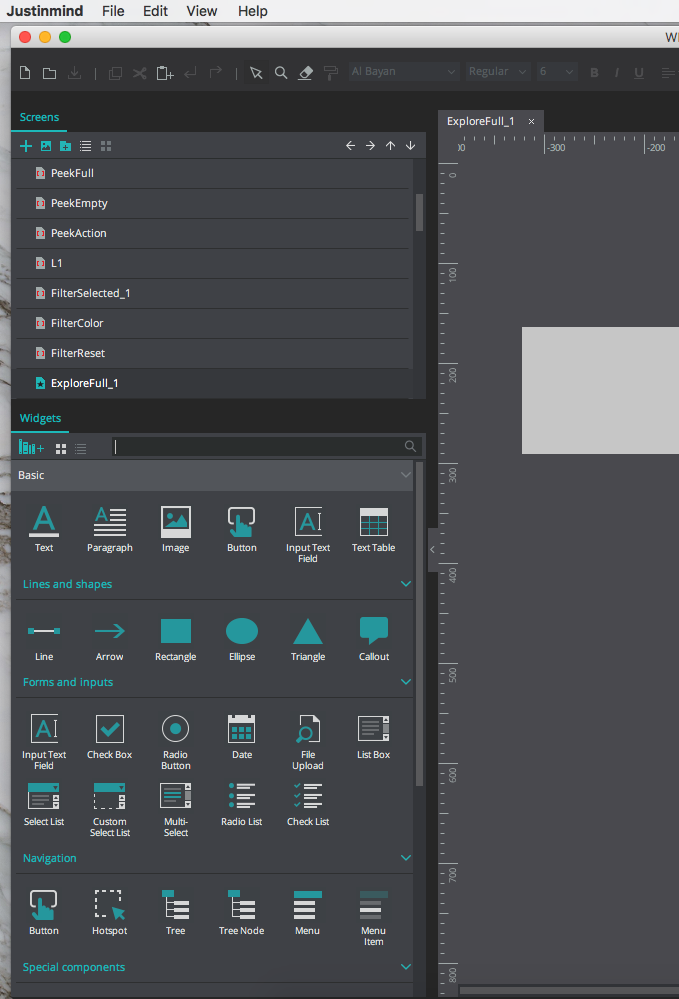Click the add new screen plus icon
The width and height of the screenshot is (679, 999).
[x=26, y=146]
